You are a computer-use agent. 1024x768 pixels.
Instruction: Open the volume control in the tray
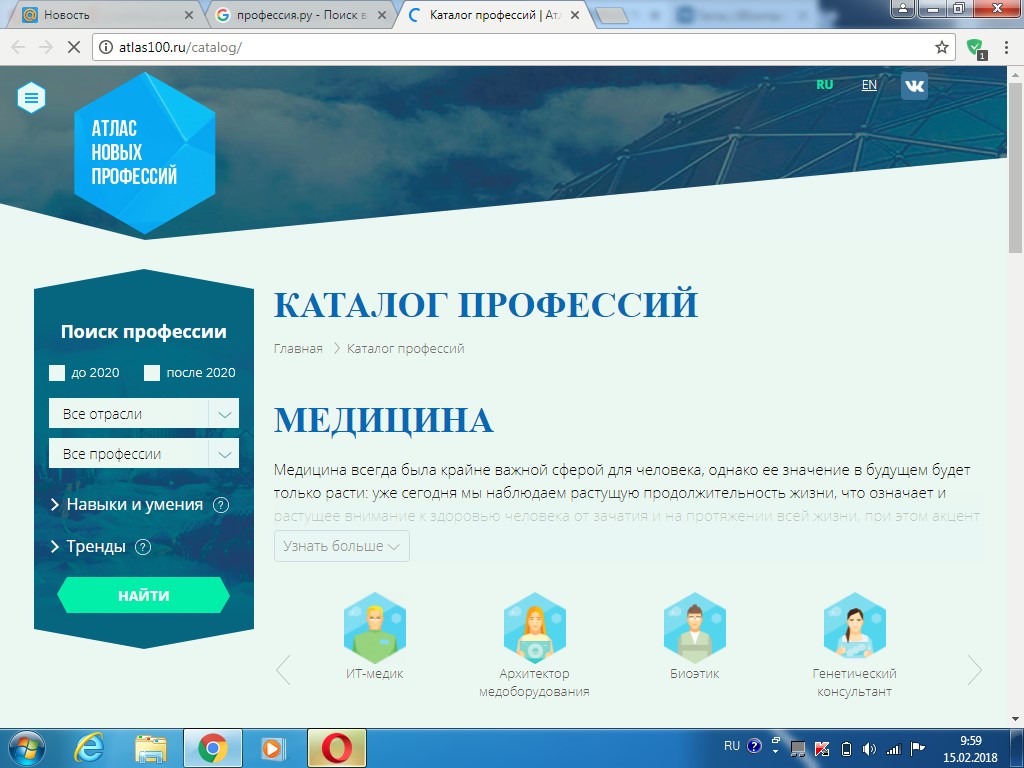pyautogui.click(x=869, y=749)
